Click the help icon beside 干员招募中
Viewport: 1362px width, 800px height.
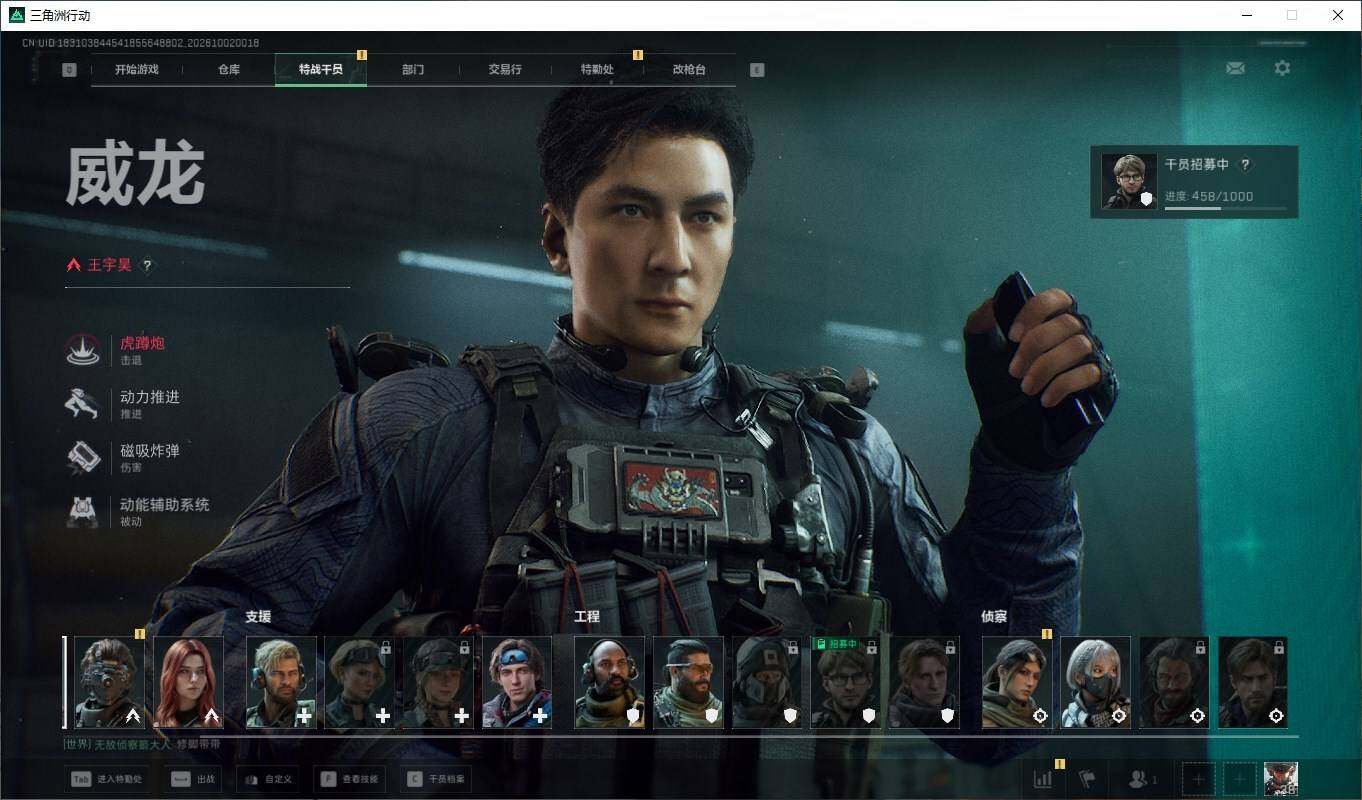pyautogui.click(x=1245, y=165)
